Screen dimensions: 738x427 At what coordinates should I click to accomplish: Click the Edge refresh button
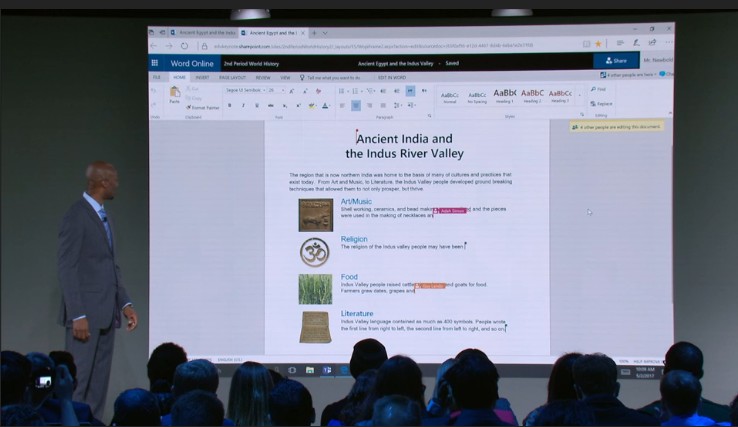coord(184,46)
